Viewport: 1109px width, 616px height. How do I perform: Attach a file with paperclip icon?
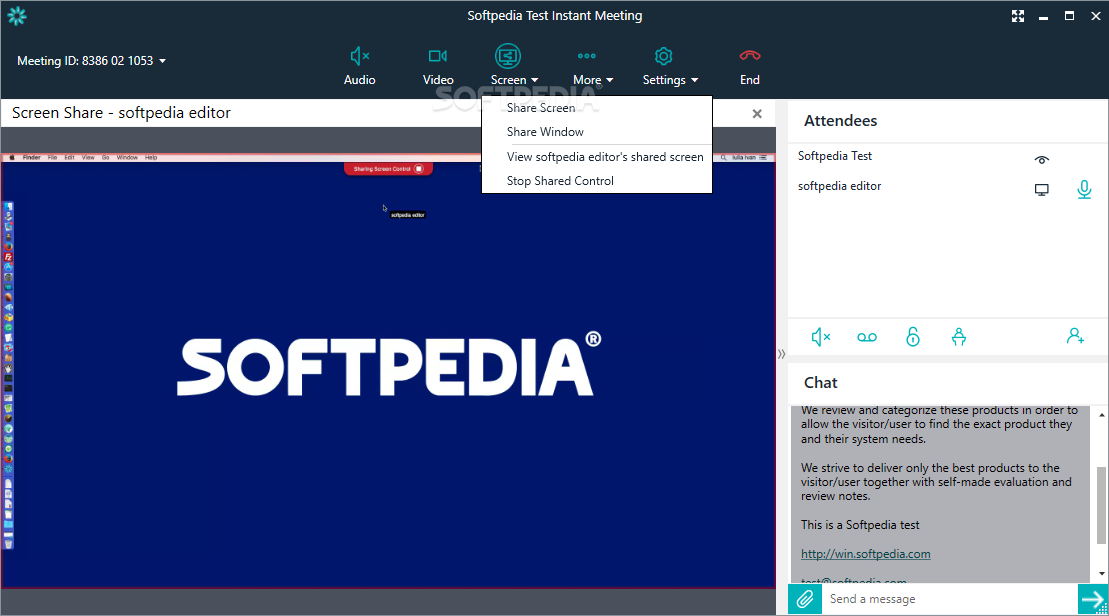805,599
